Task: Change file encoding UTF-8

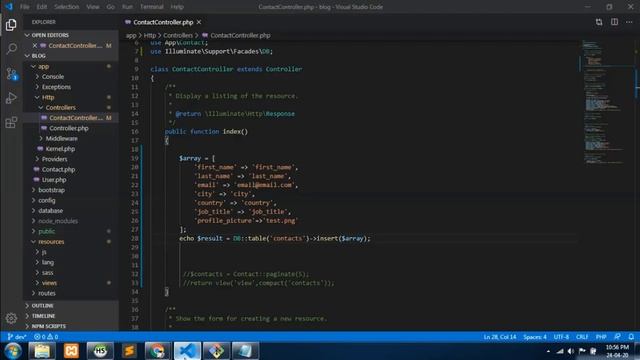Action: point(561,337)
